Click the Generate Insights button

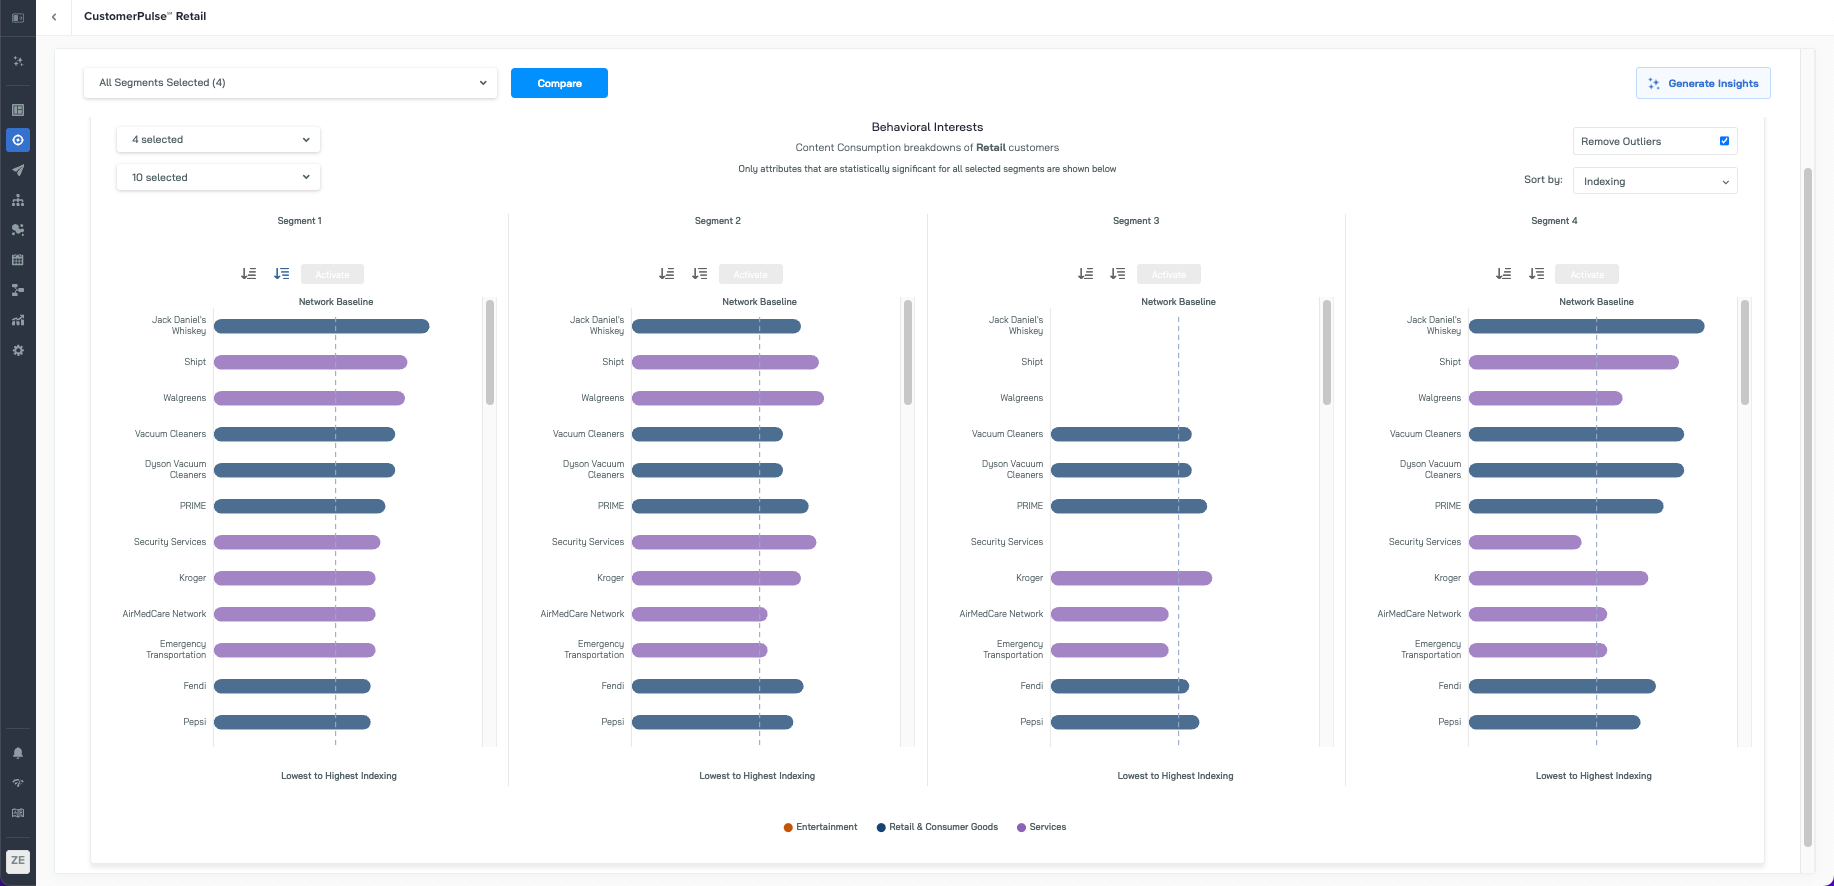(1703, 83)
